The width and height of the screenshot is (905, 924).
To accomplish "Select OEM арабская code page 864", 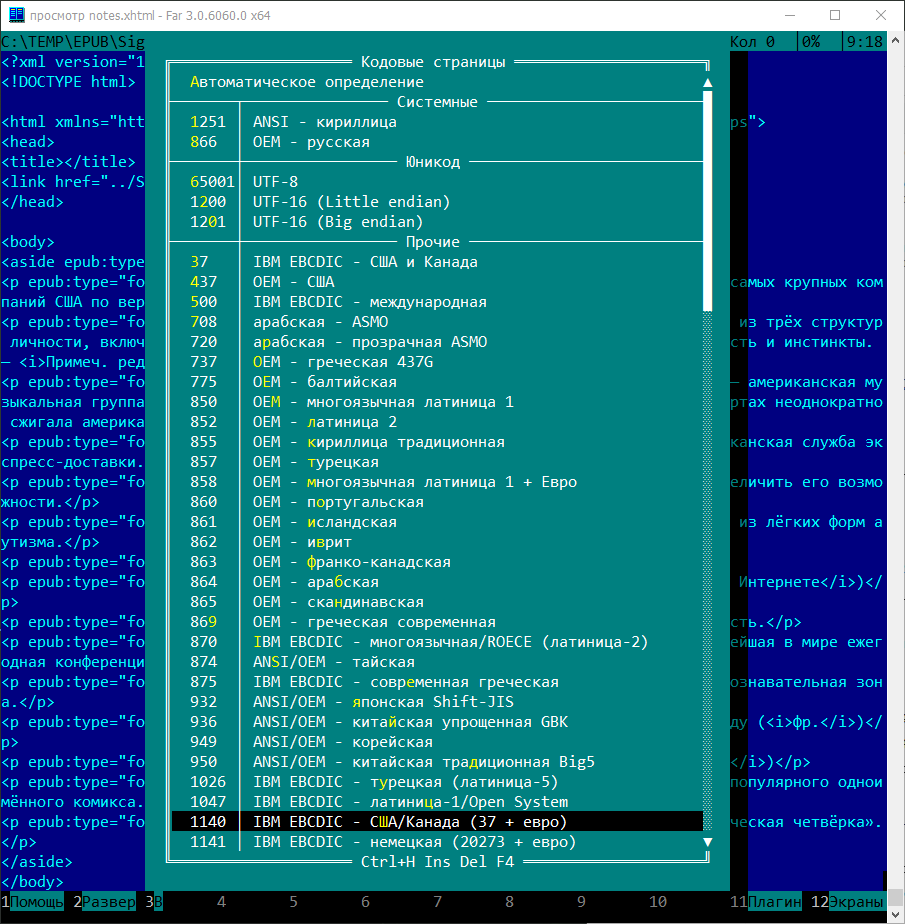I will pos(437,583).
